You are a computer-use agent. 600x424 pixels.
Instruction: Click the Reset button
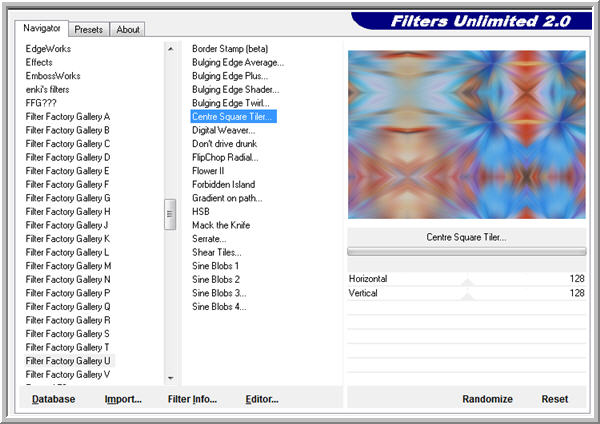555,399
